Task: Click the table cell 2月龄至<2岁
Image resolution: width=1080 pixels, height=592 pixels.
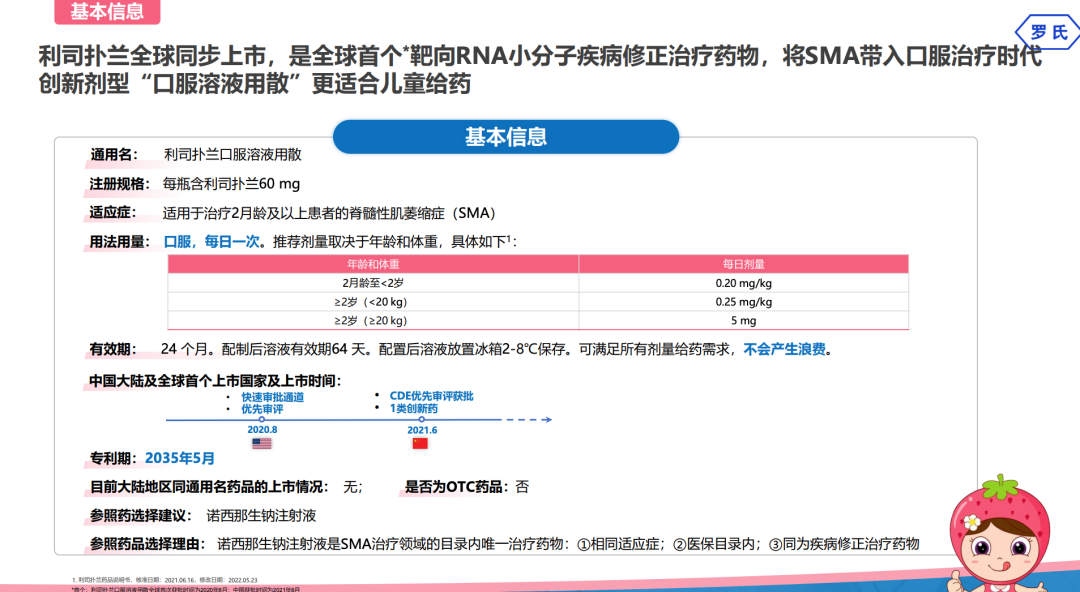Action: tap(373, 283)
